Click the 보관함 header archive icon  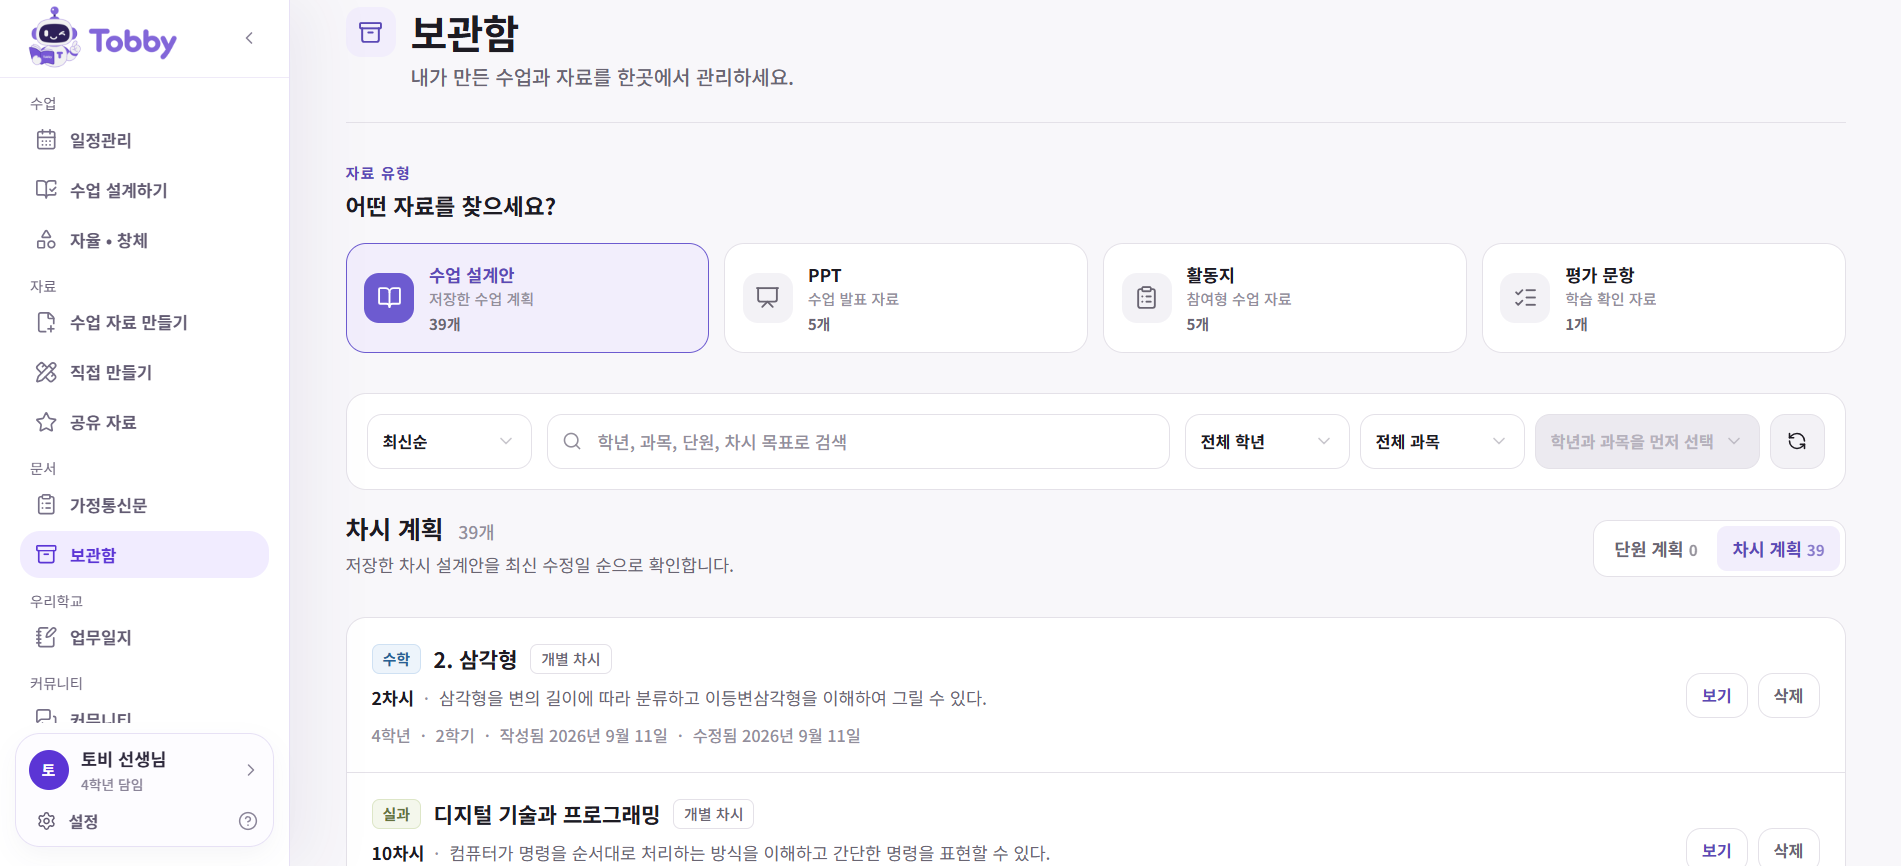[x=371, y=33]
